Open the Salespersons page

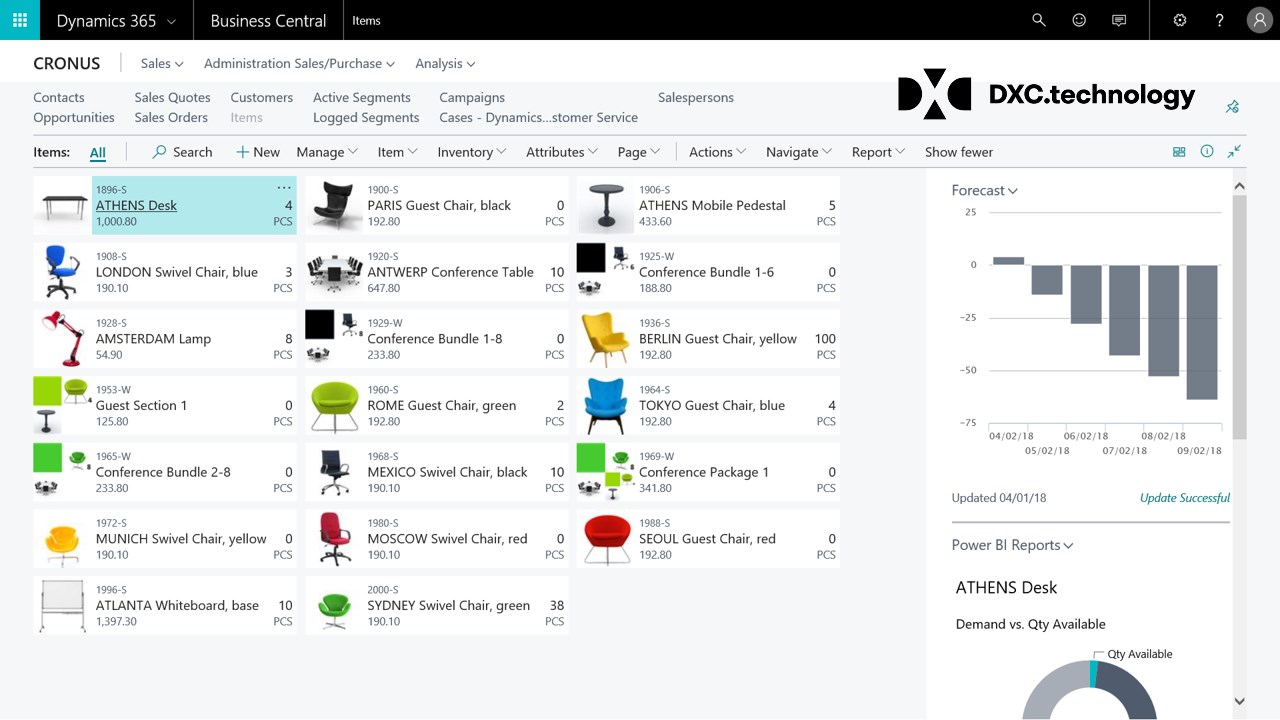pyautogui.click(x=696, y=97)
